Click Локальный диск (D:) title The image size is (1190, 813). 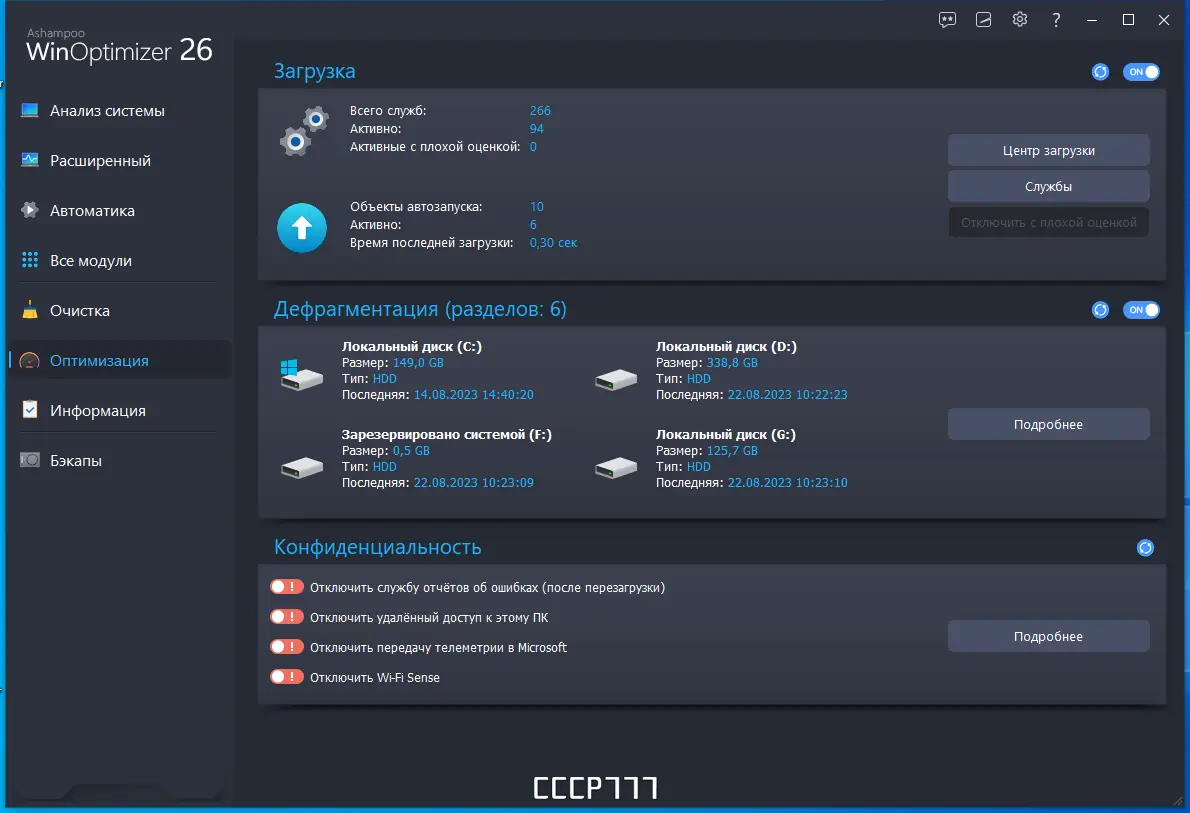[x=726, y=347]
